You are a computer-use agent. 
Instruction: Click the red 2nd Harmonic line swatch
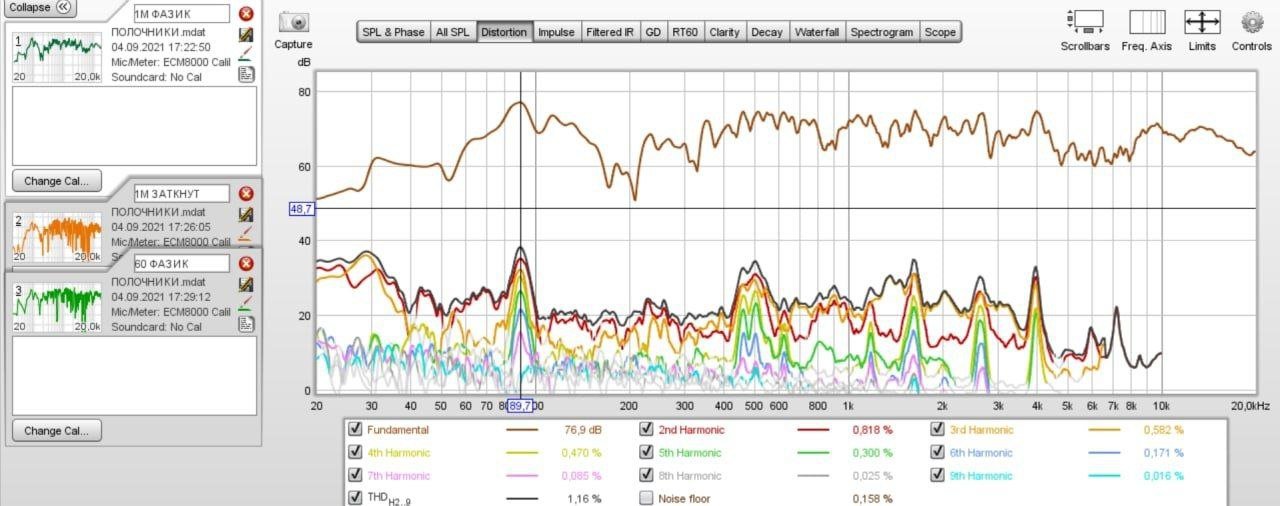814,430
